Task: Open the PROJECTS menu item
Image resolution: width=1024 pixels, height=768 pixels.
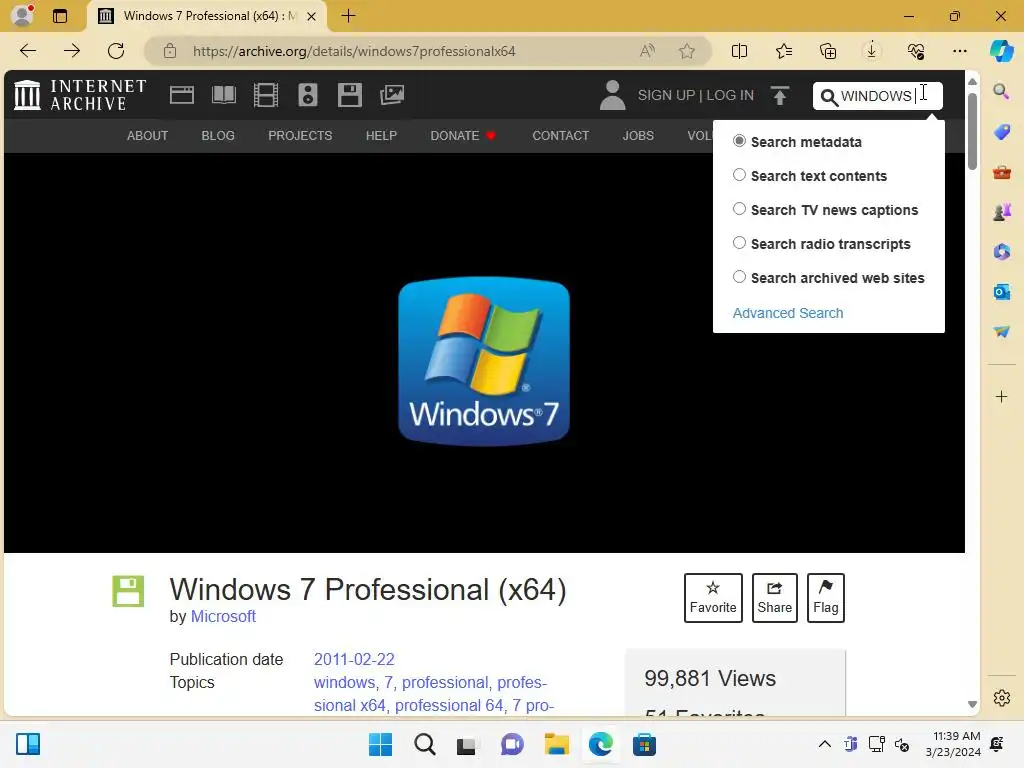Action: 300,136
